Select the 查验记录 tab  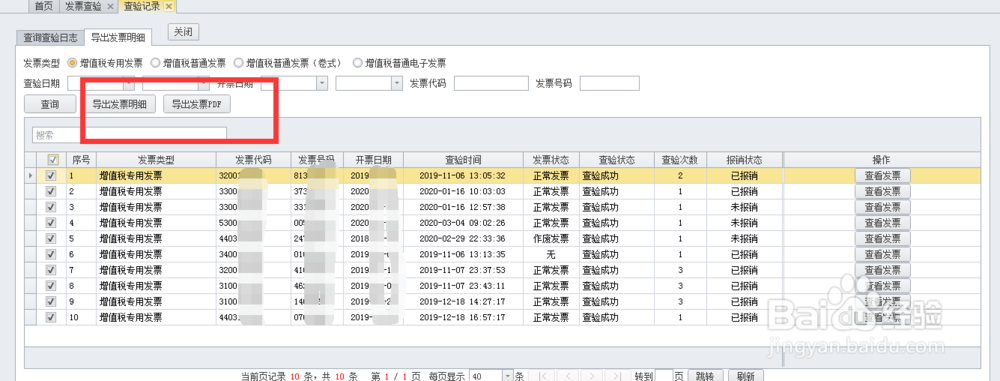click(142, 6)
